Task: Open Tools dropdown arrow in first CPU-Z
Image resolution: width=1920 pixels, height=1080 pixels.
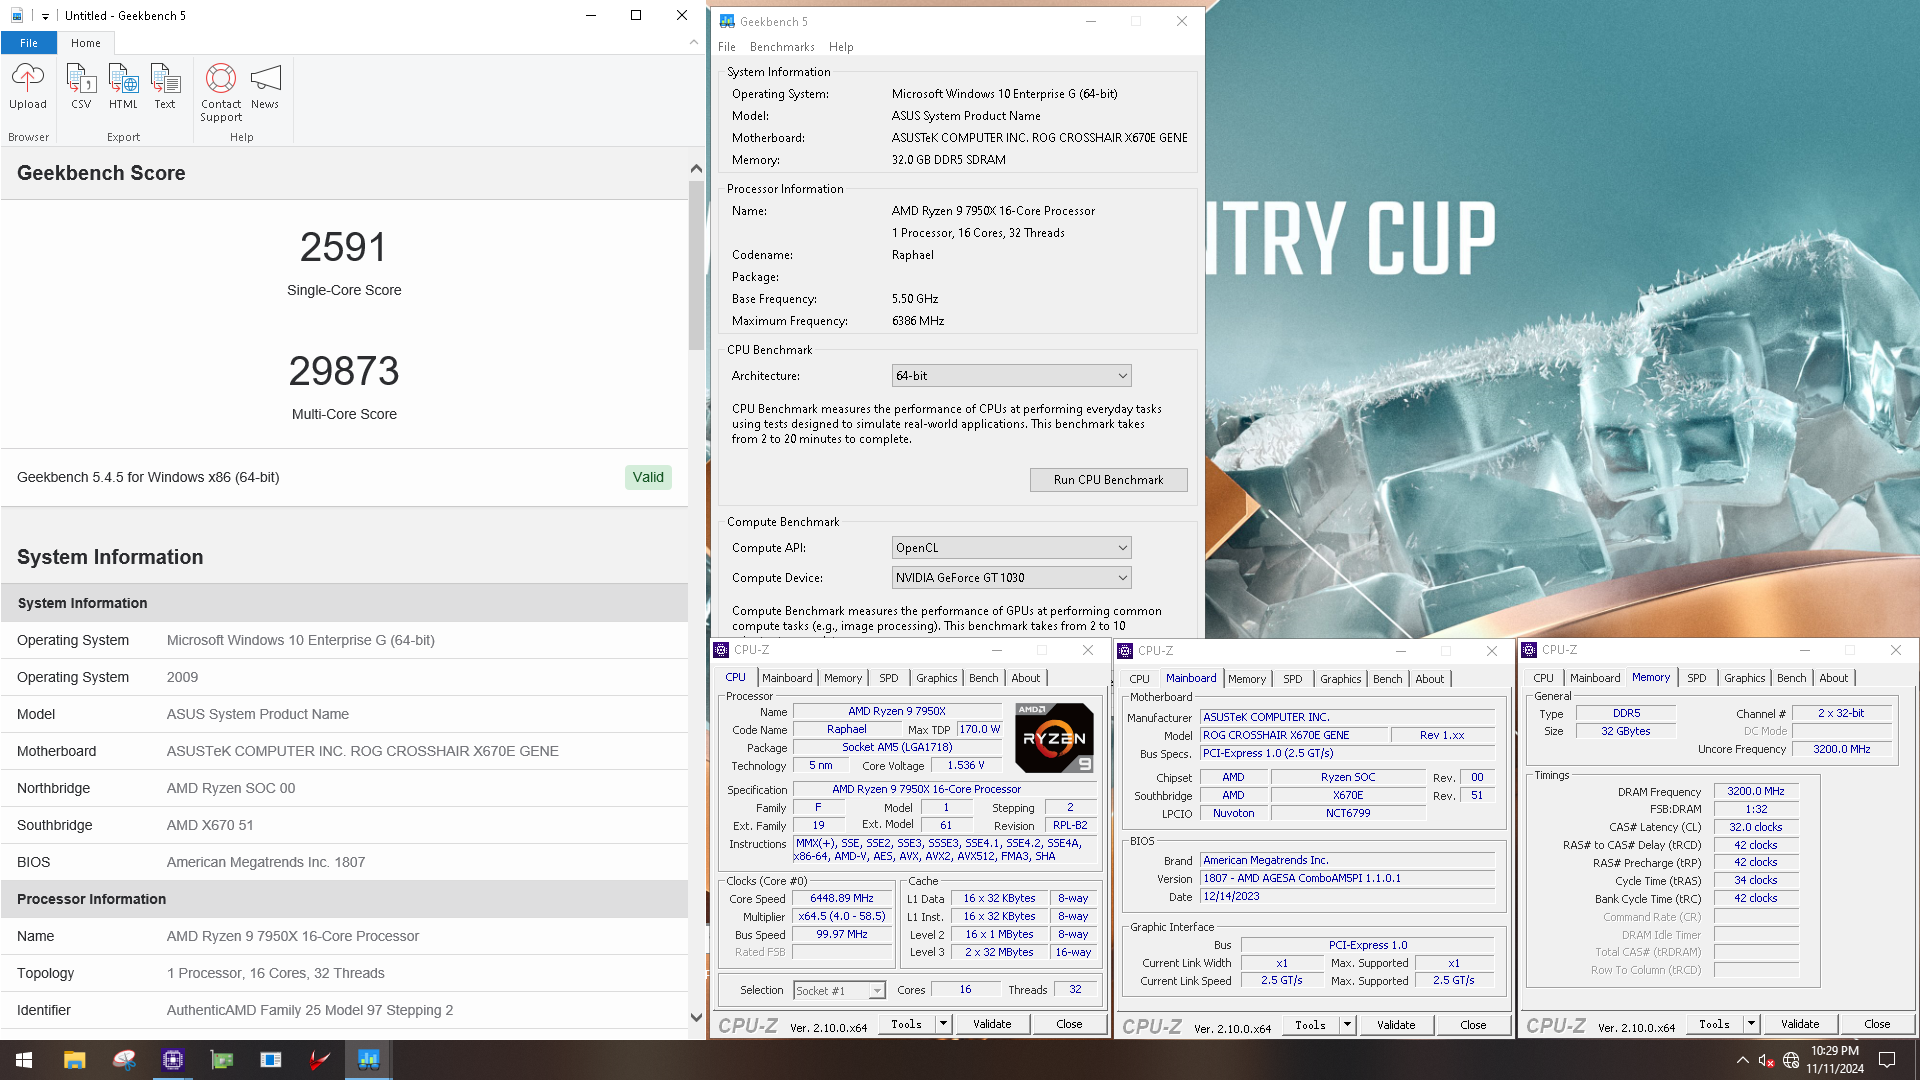Action: [943, 1024]
